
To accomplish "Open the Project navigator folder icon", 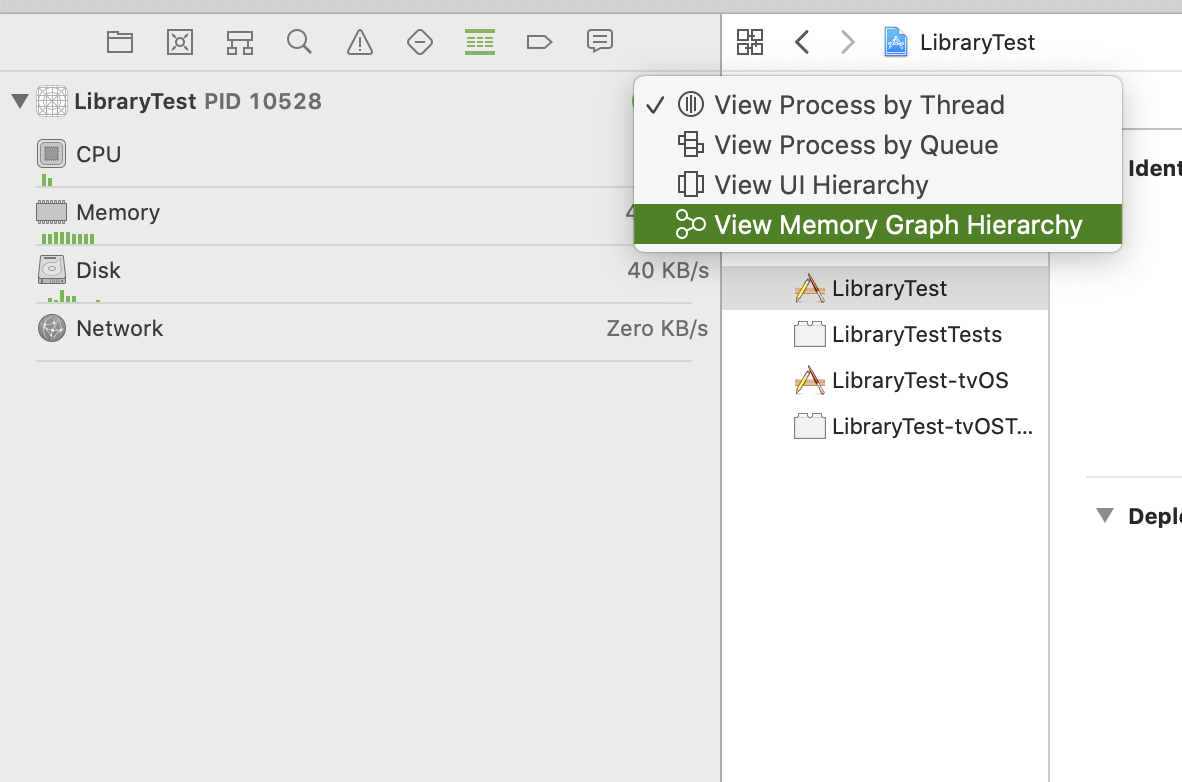I will [x=120, y=41].
